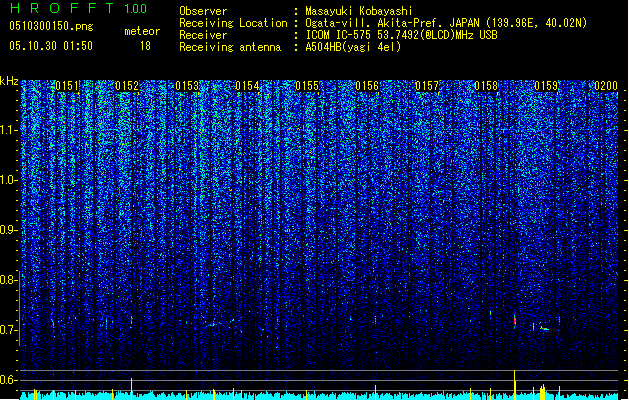This screenshot has width=629, height=400.
Task: Click the 0155 time marker
Action: tap(307, 86)
